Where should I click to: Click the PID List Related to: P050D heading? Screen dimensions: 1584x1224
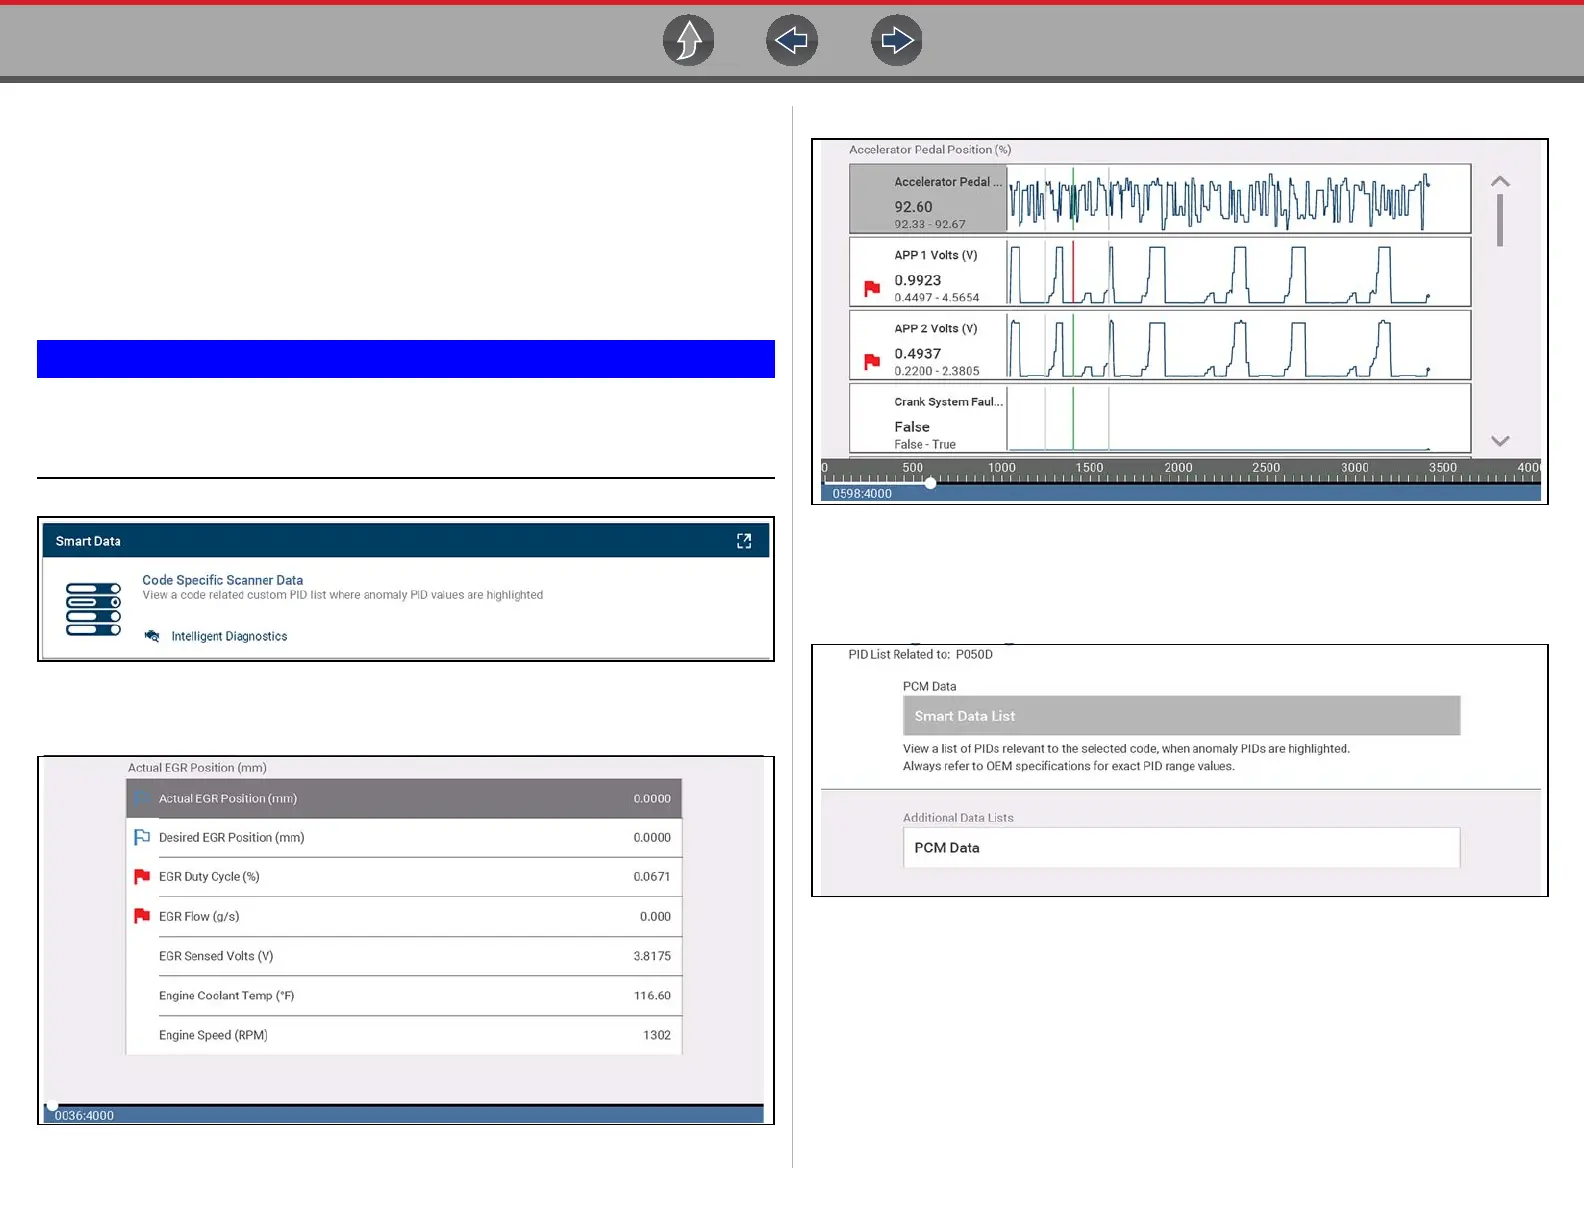point(920,655)
